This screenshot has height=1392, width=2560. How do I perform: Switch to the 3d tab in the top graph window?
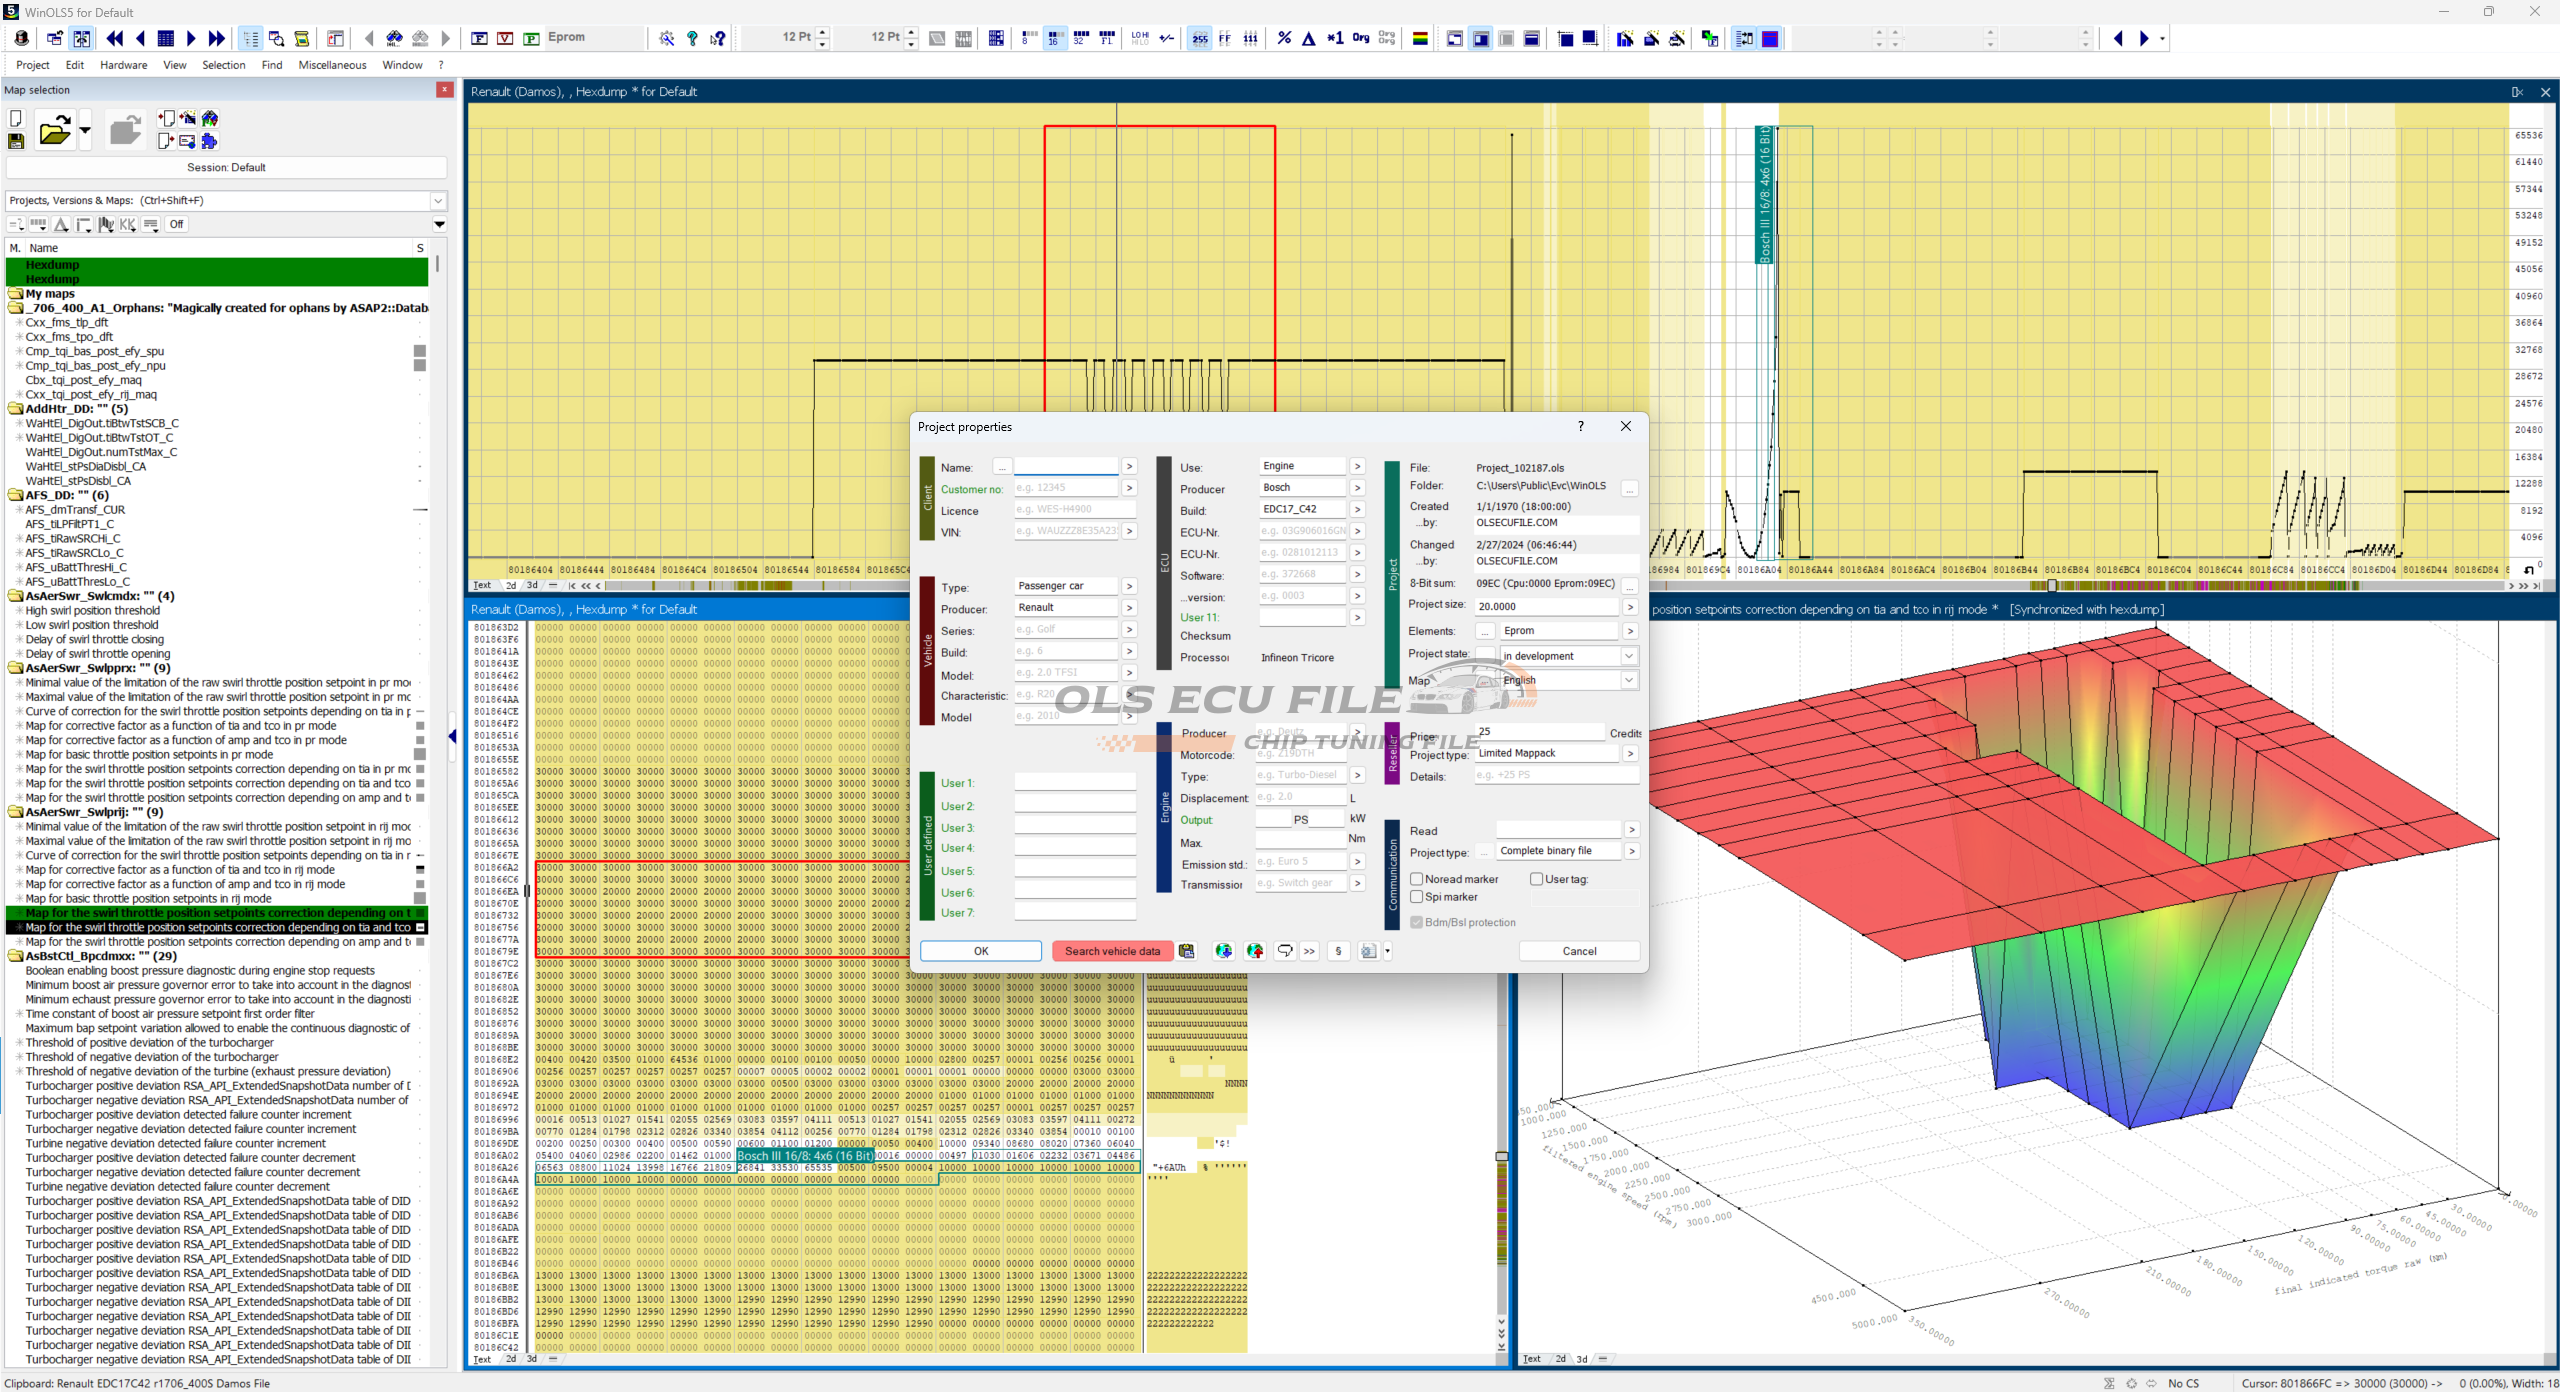pos(532,586)
